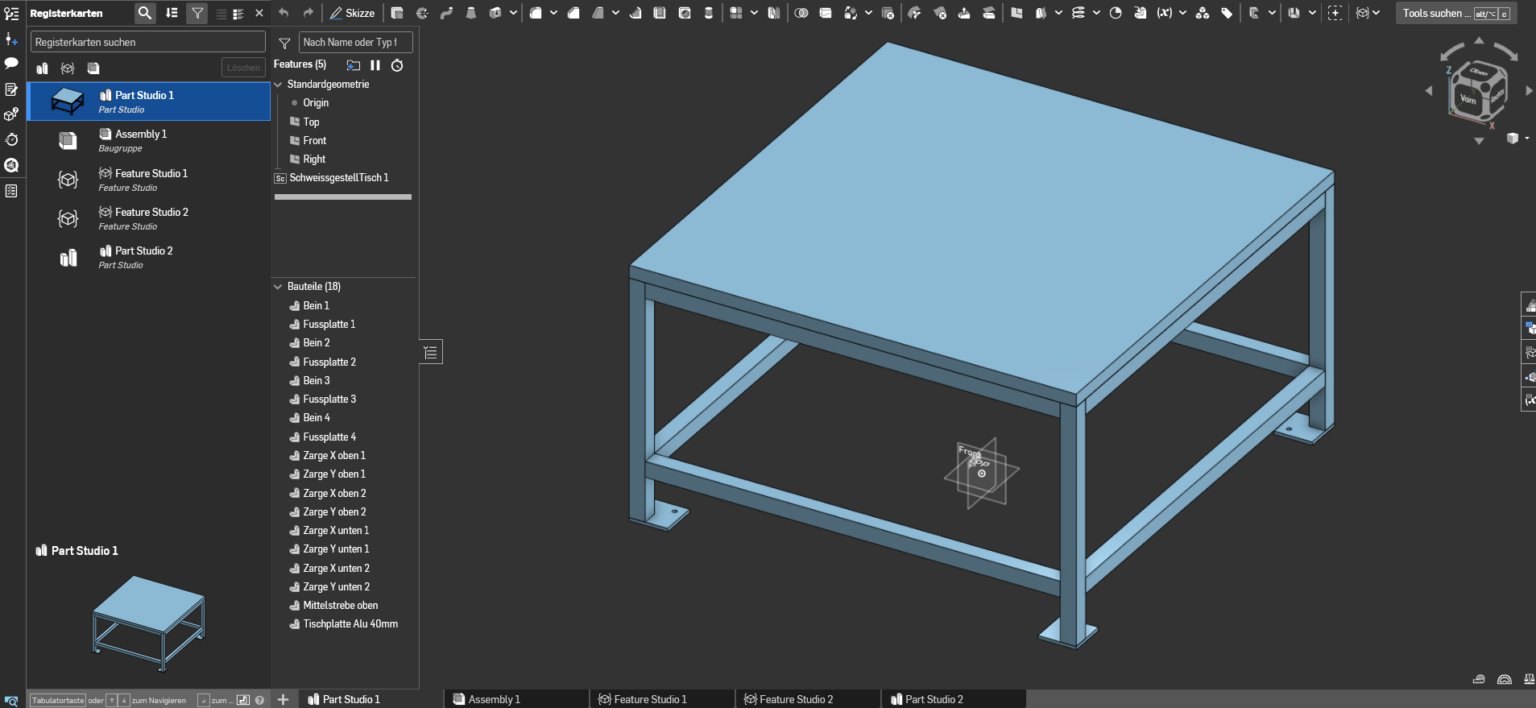The image size is (1536, 708).
Task: Open the variable (x) tool
Action: (x=1164, y=13)
